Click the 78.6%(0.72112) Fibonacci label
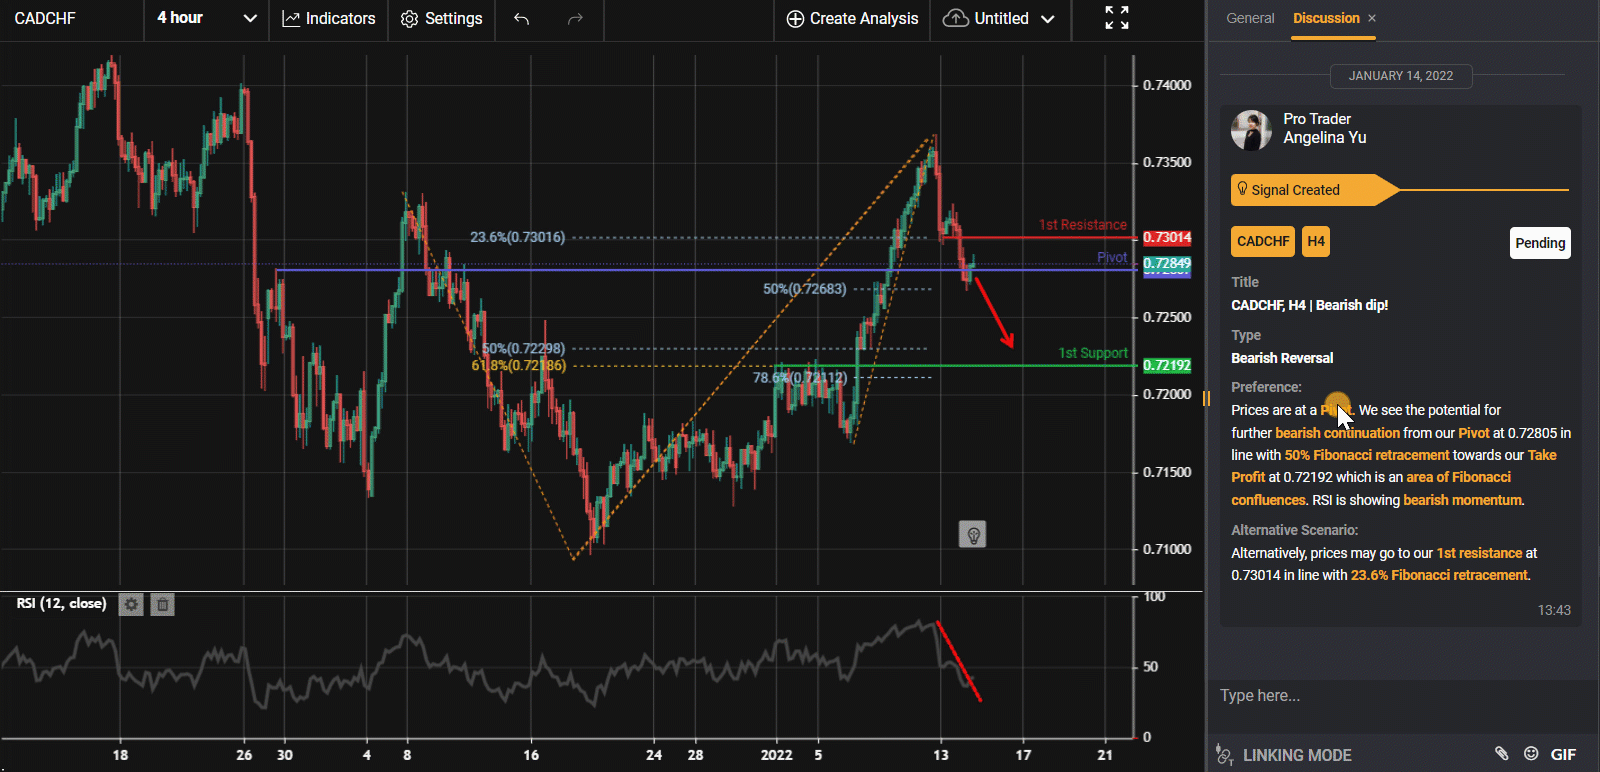The width and height of the screenshot is (1600, 772). pos(800,377)
